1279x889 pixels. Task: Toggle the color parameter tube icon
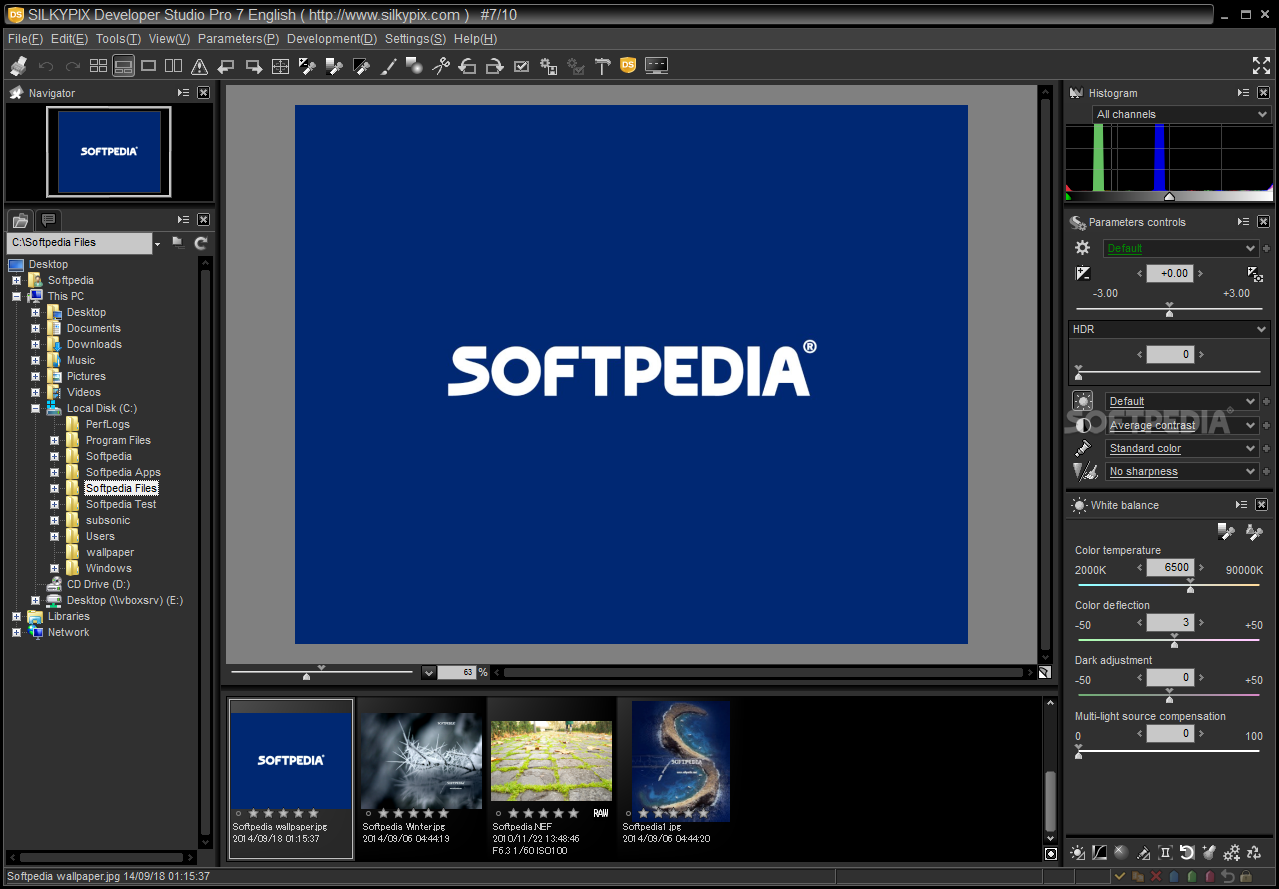(1083, 448)
